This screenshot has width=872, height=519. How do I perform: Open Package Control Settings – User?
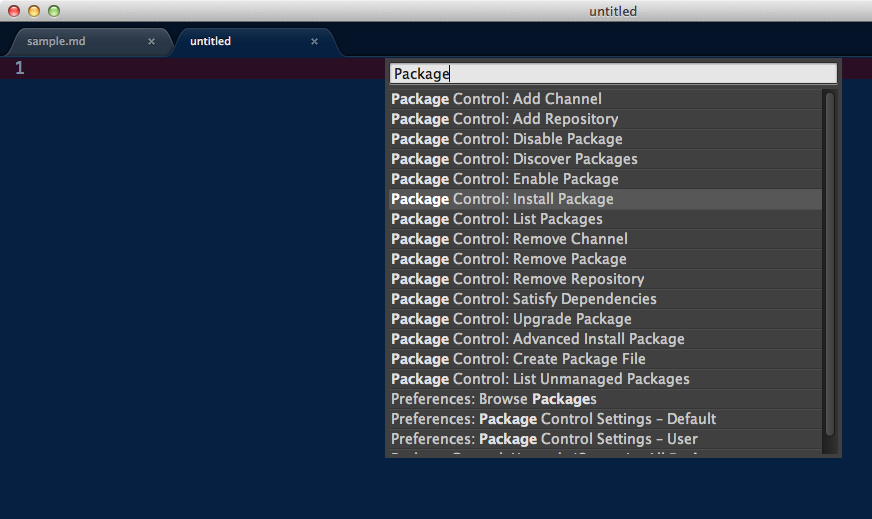point(605,439)
